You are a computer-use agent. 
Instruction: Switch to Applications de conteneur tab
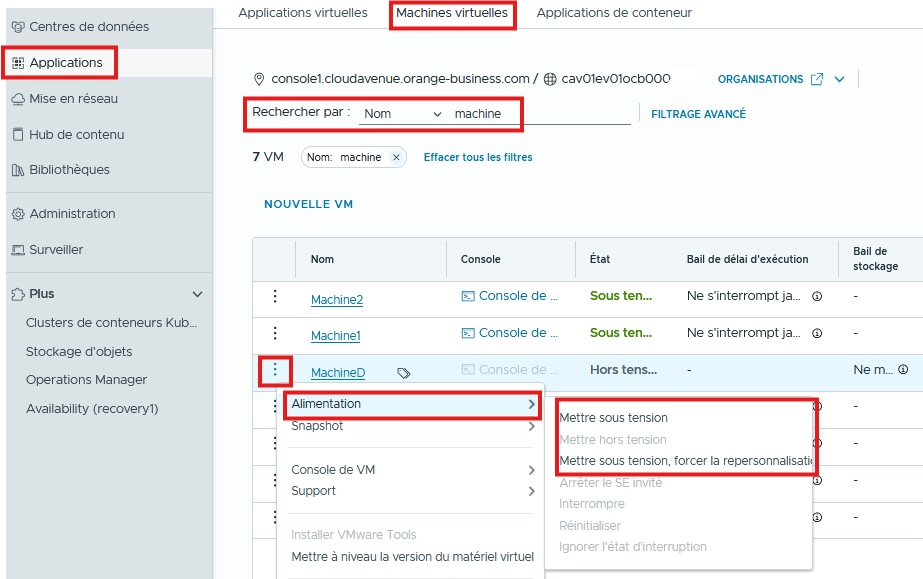click(x=614, y=13)
